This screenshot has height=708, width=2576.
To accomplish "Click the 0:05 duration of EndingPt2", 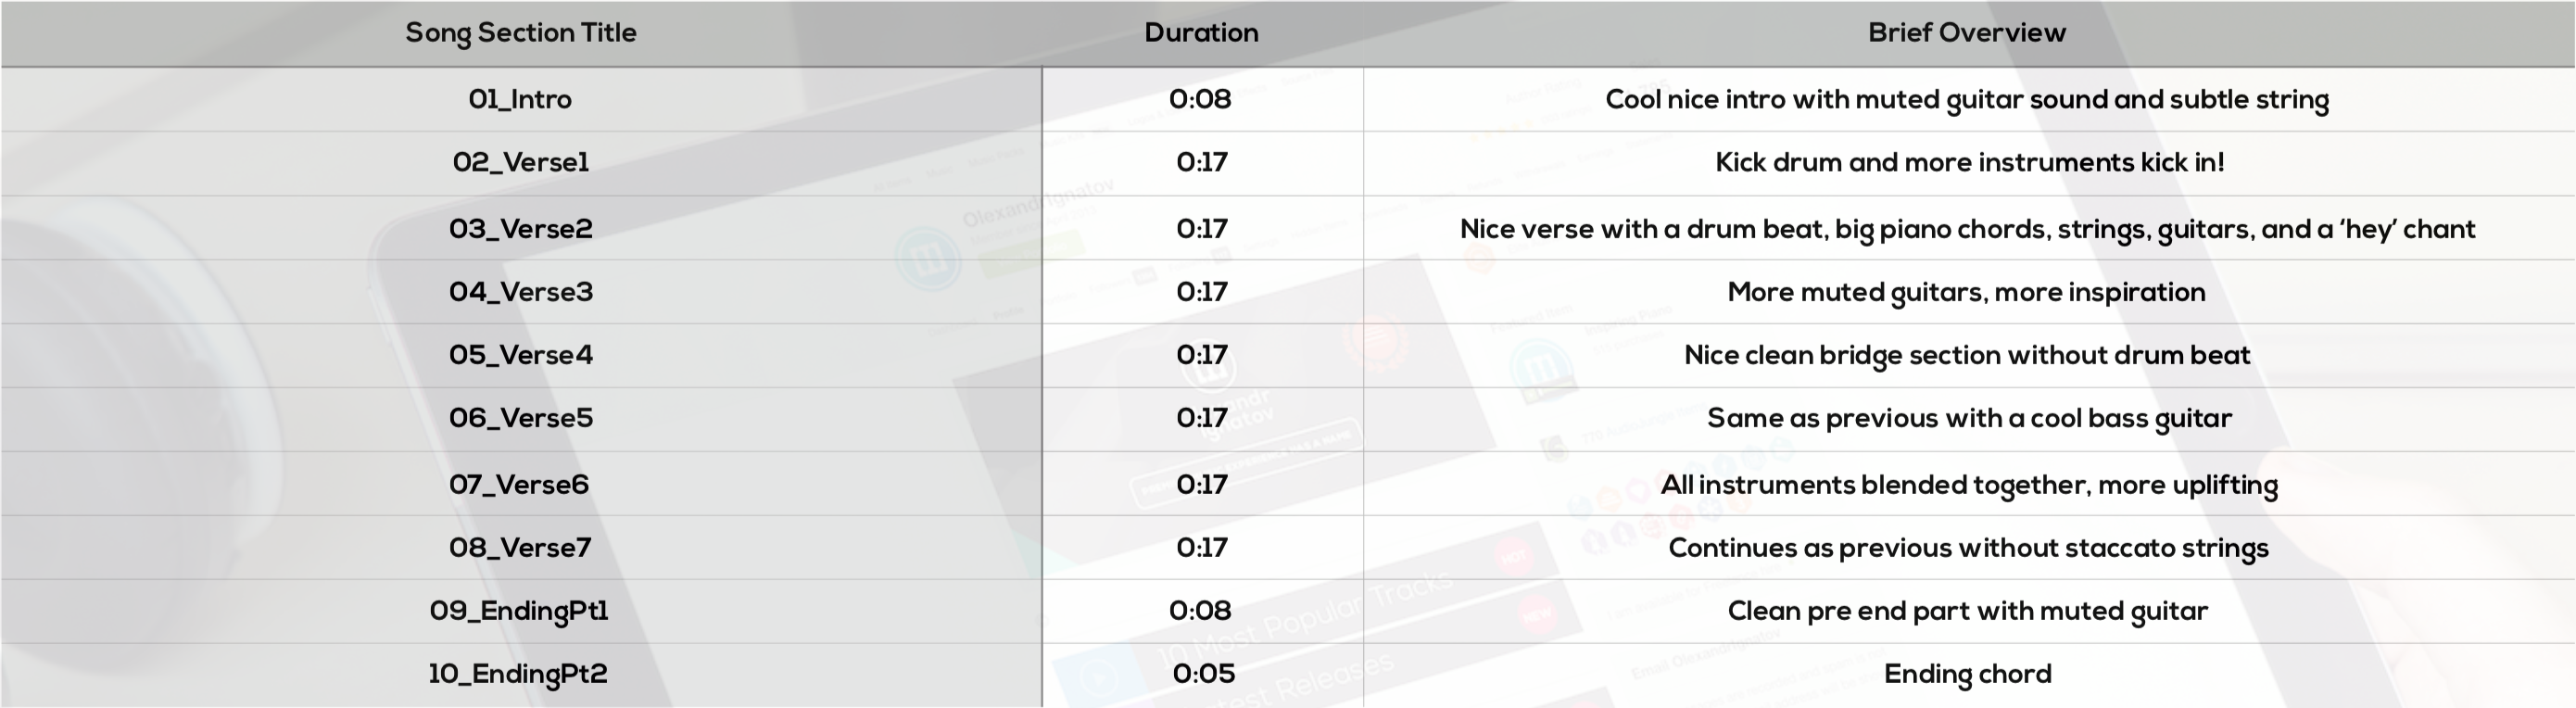I will click(x=1203, y=674).
